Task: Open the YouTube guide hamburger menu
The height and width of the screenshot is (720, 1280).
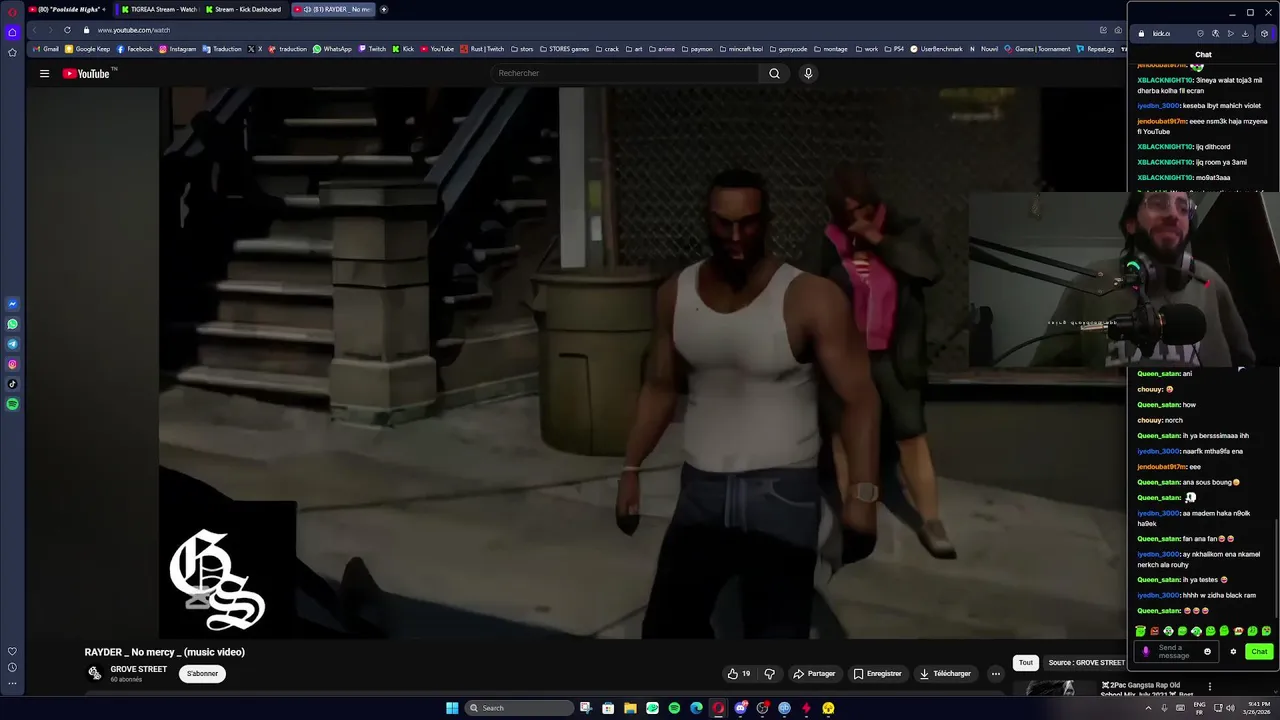Action: (44, 73)
